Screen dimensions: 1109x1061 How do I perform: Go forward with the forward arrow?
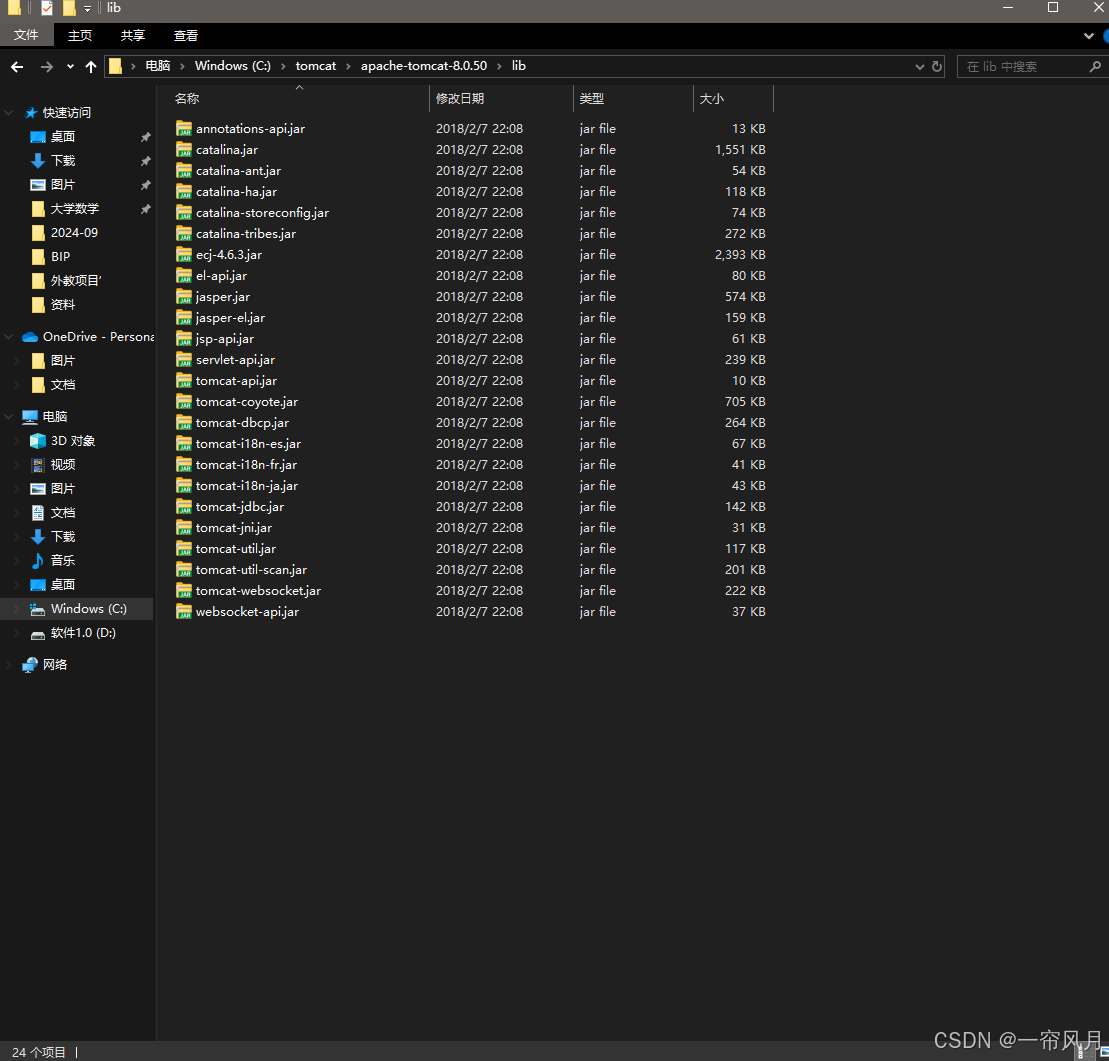tap(47, 66)
